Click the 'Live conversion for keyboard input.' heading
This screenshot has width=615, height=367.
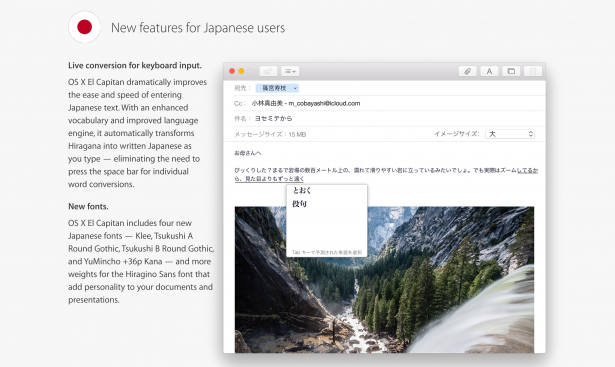tap(135, 65)
